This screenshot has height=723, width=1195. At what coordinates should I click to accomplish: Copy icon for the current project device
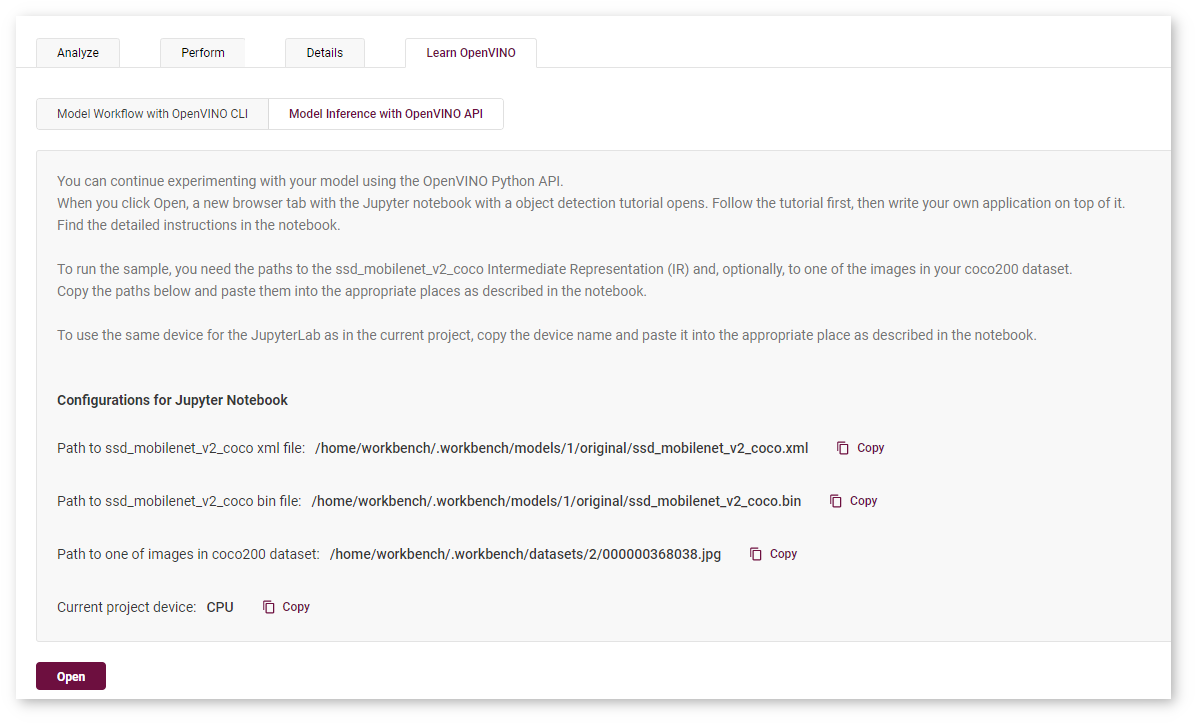coord(268,606)
